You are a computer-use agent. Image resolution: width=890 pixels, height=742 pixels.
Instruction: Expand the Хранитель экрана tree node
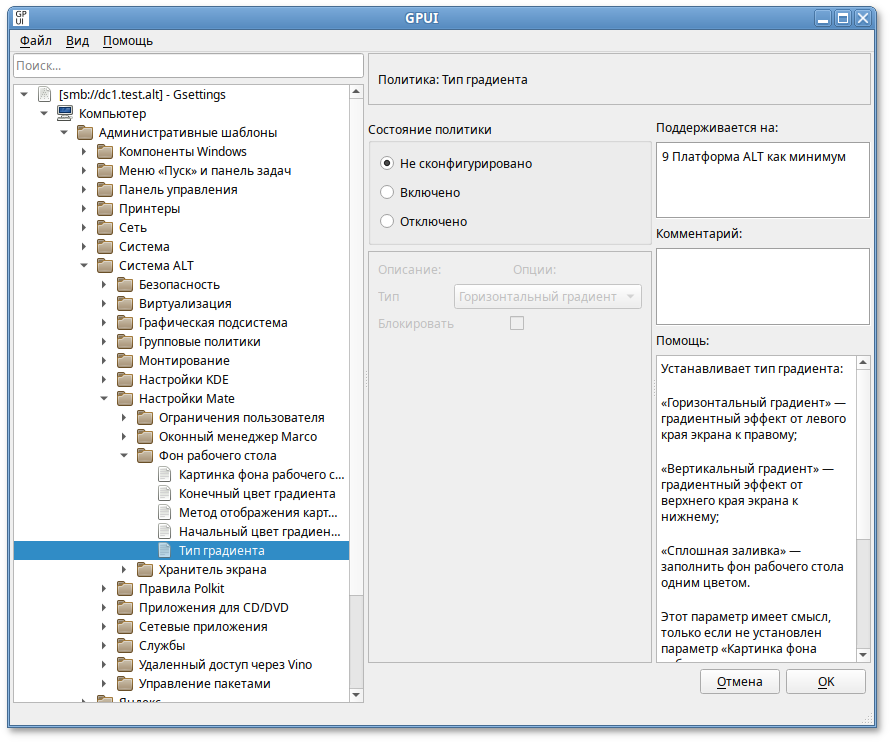[124, 570]
